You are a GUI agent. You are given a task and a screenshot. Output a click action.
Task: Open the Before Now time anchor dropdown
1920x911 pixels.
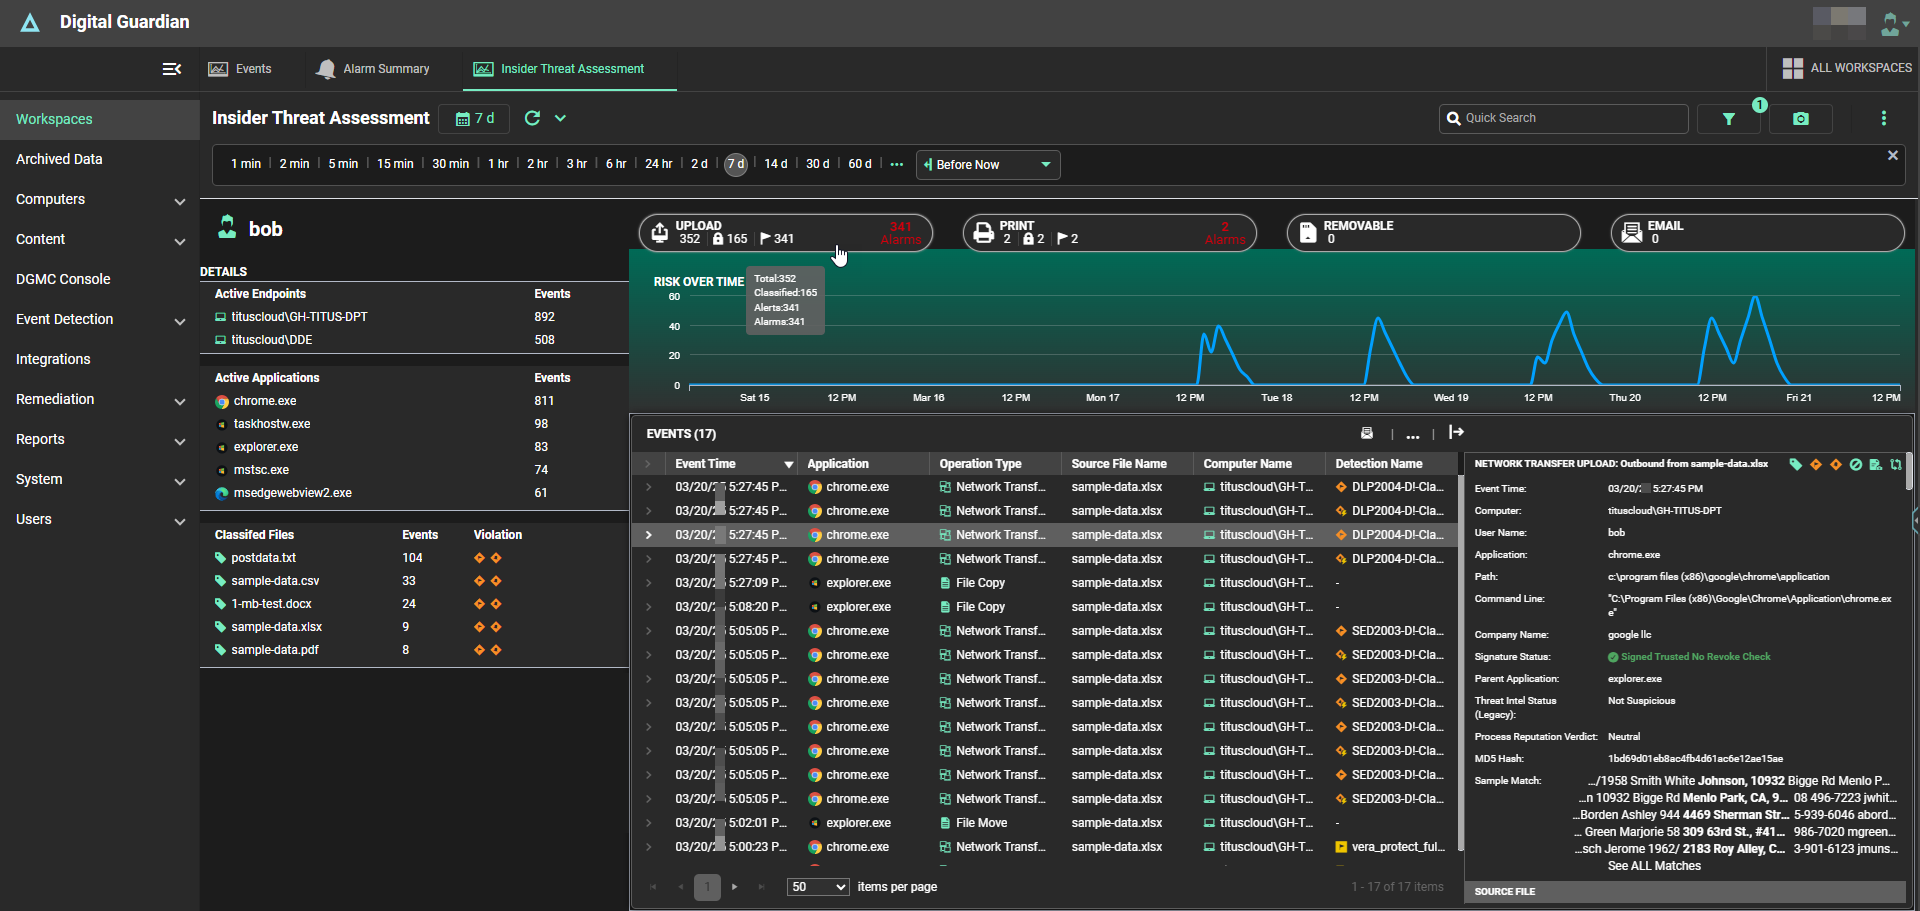point(987,164)
